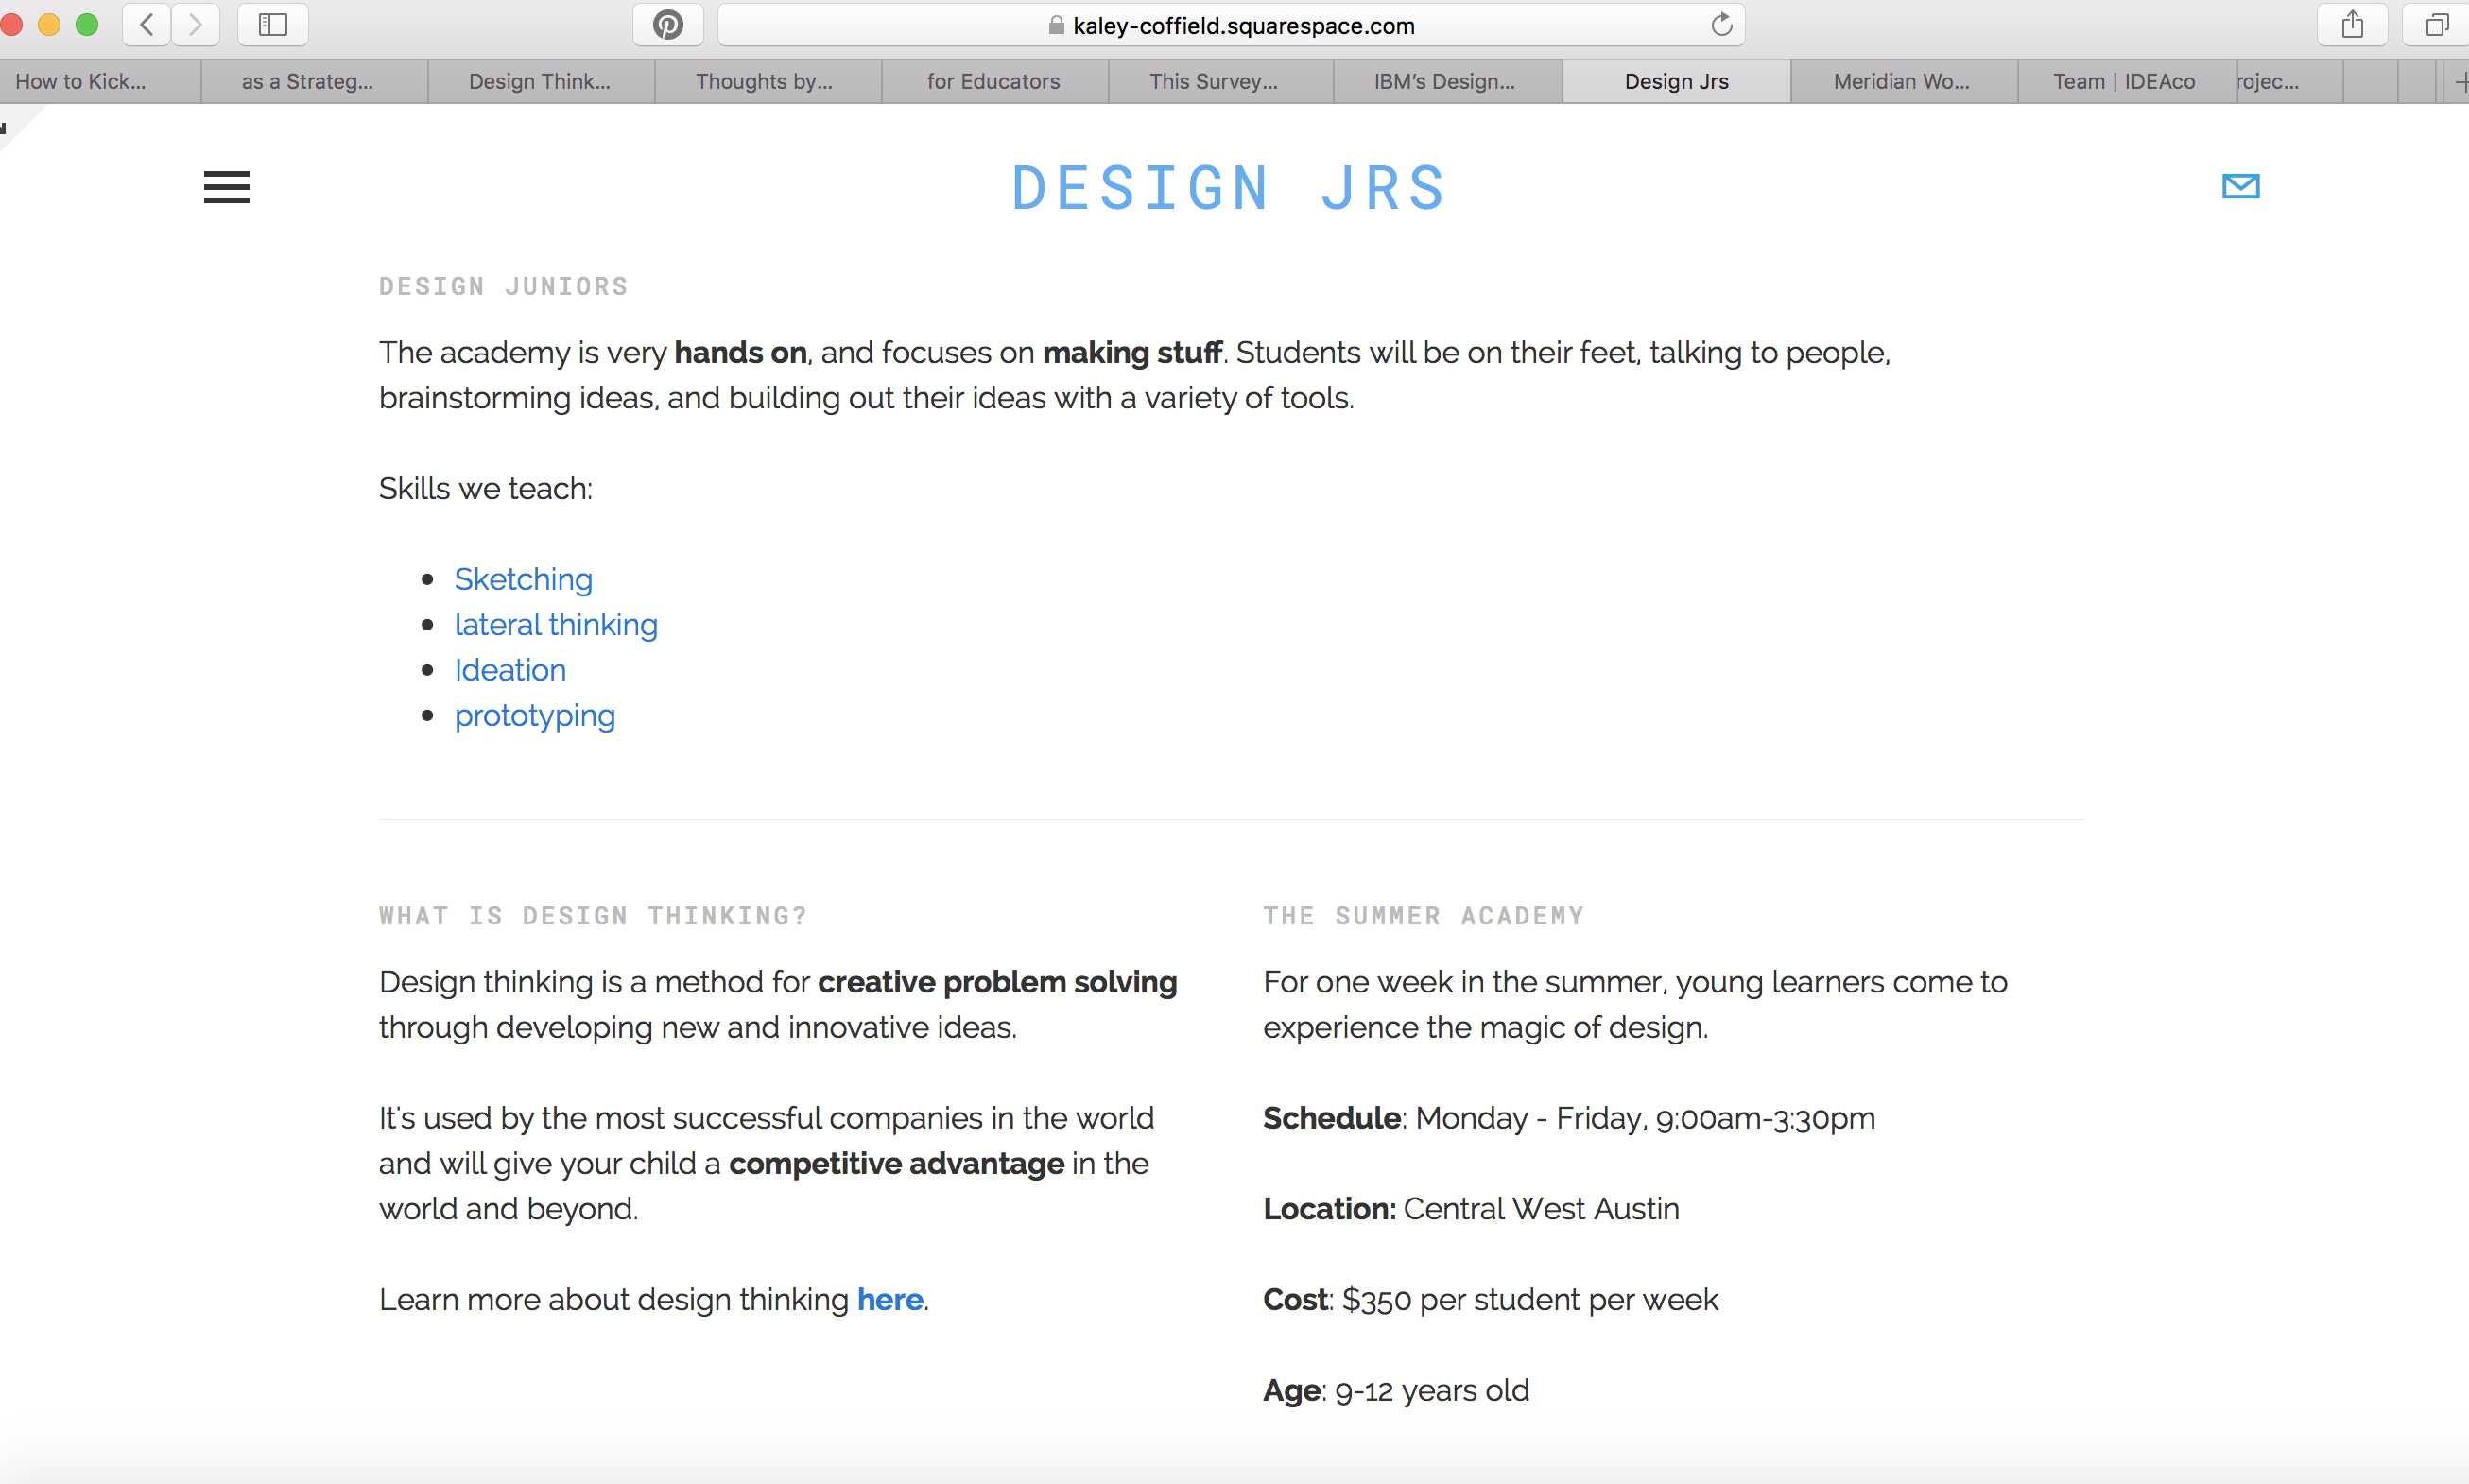Open the hamburger navigation menu

click(x=226, y=187)
